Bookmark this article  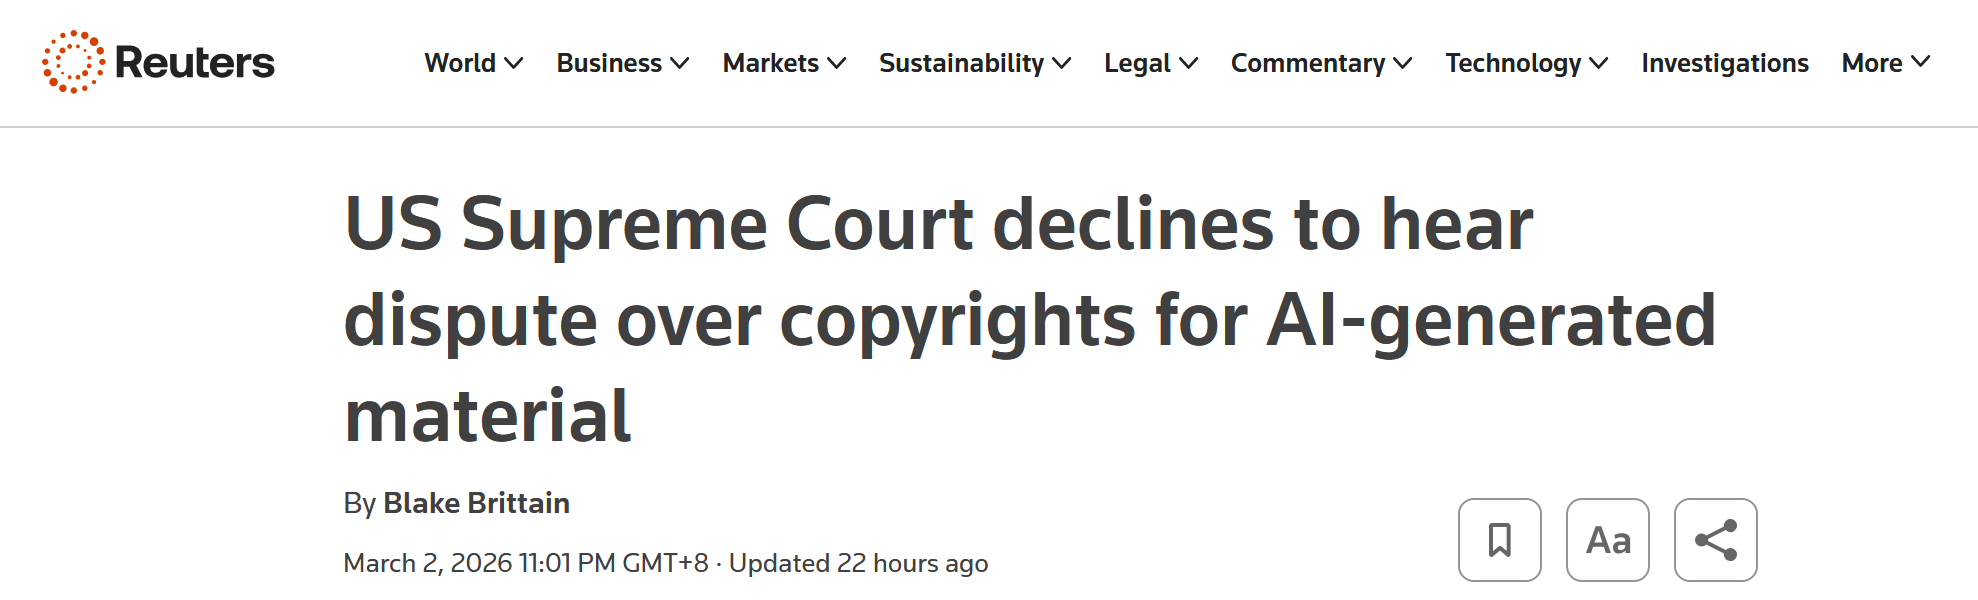[x=1499, y=540]
